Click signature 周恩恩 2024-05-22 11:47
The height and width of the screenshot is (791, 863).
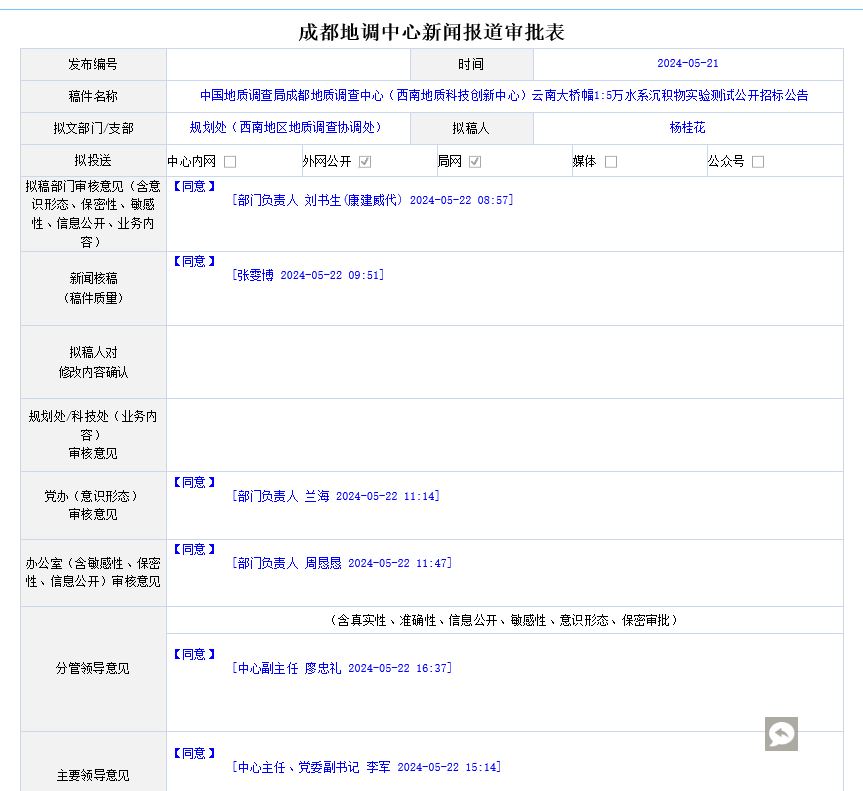(x=342, y=564)
